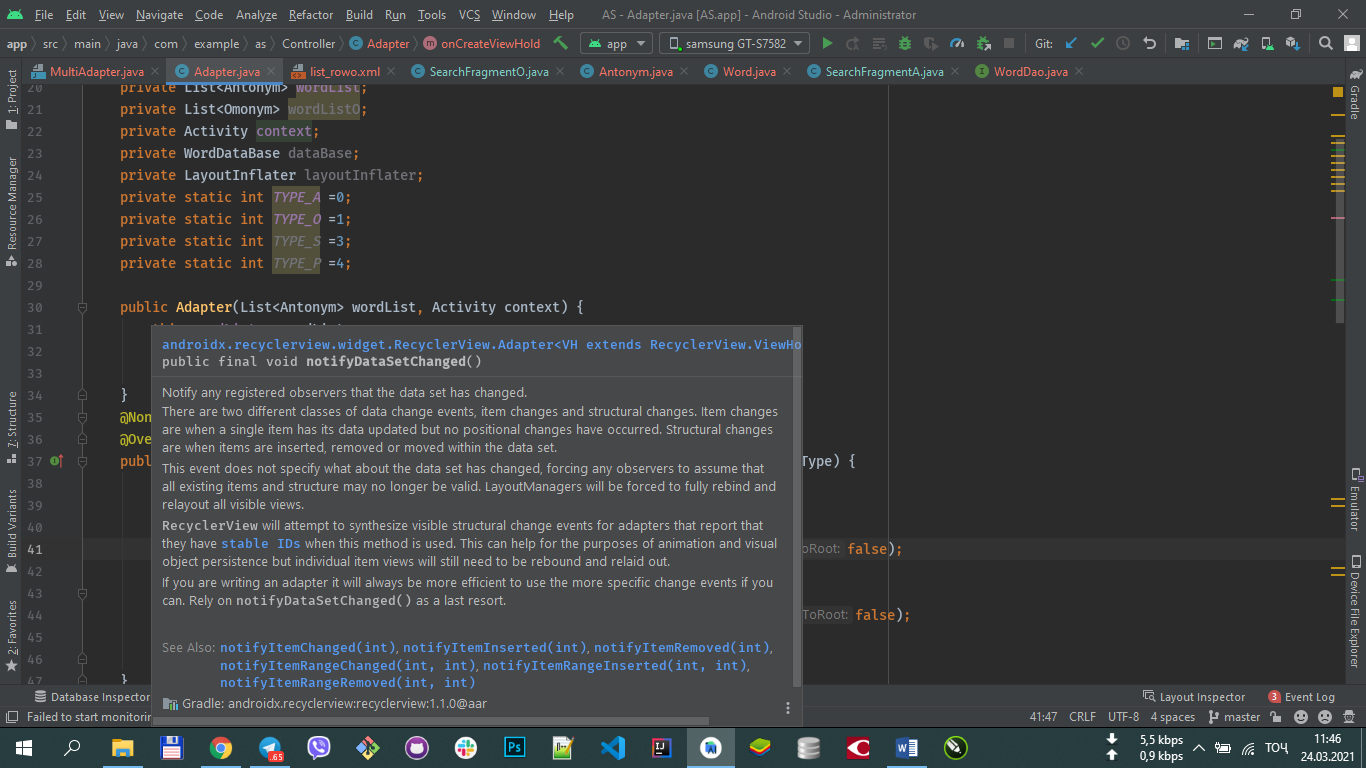The width and height of the screenshot is (1366, 768).
Task: Open the Event Log panel
Action: [x=1301, y=697]
